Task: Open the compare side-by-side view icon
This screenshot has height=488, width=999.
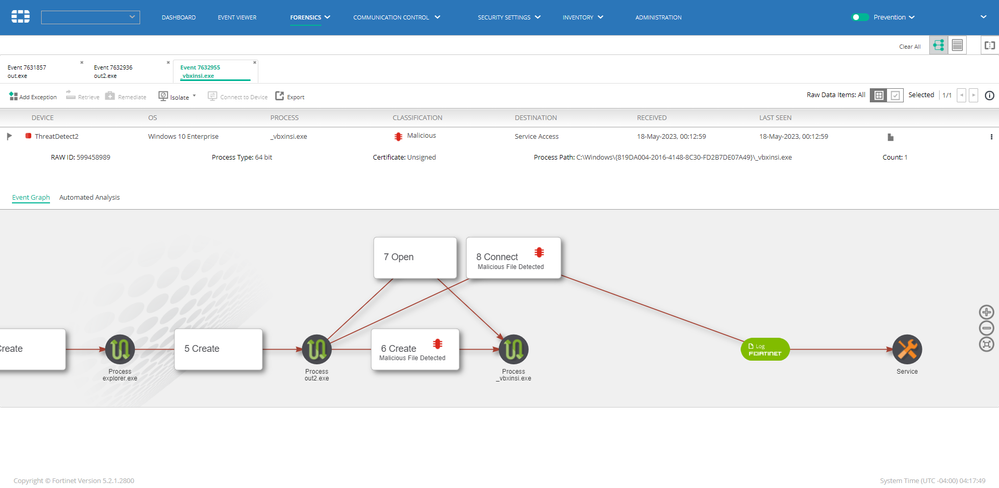Action: point(989,45)
